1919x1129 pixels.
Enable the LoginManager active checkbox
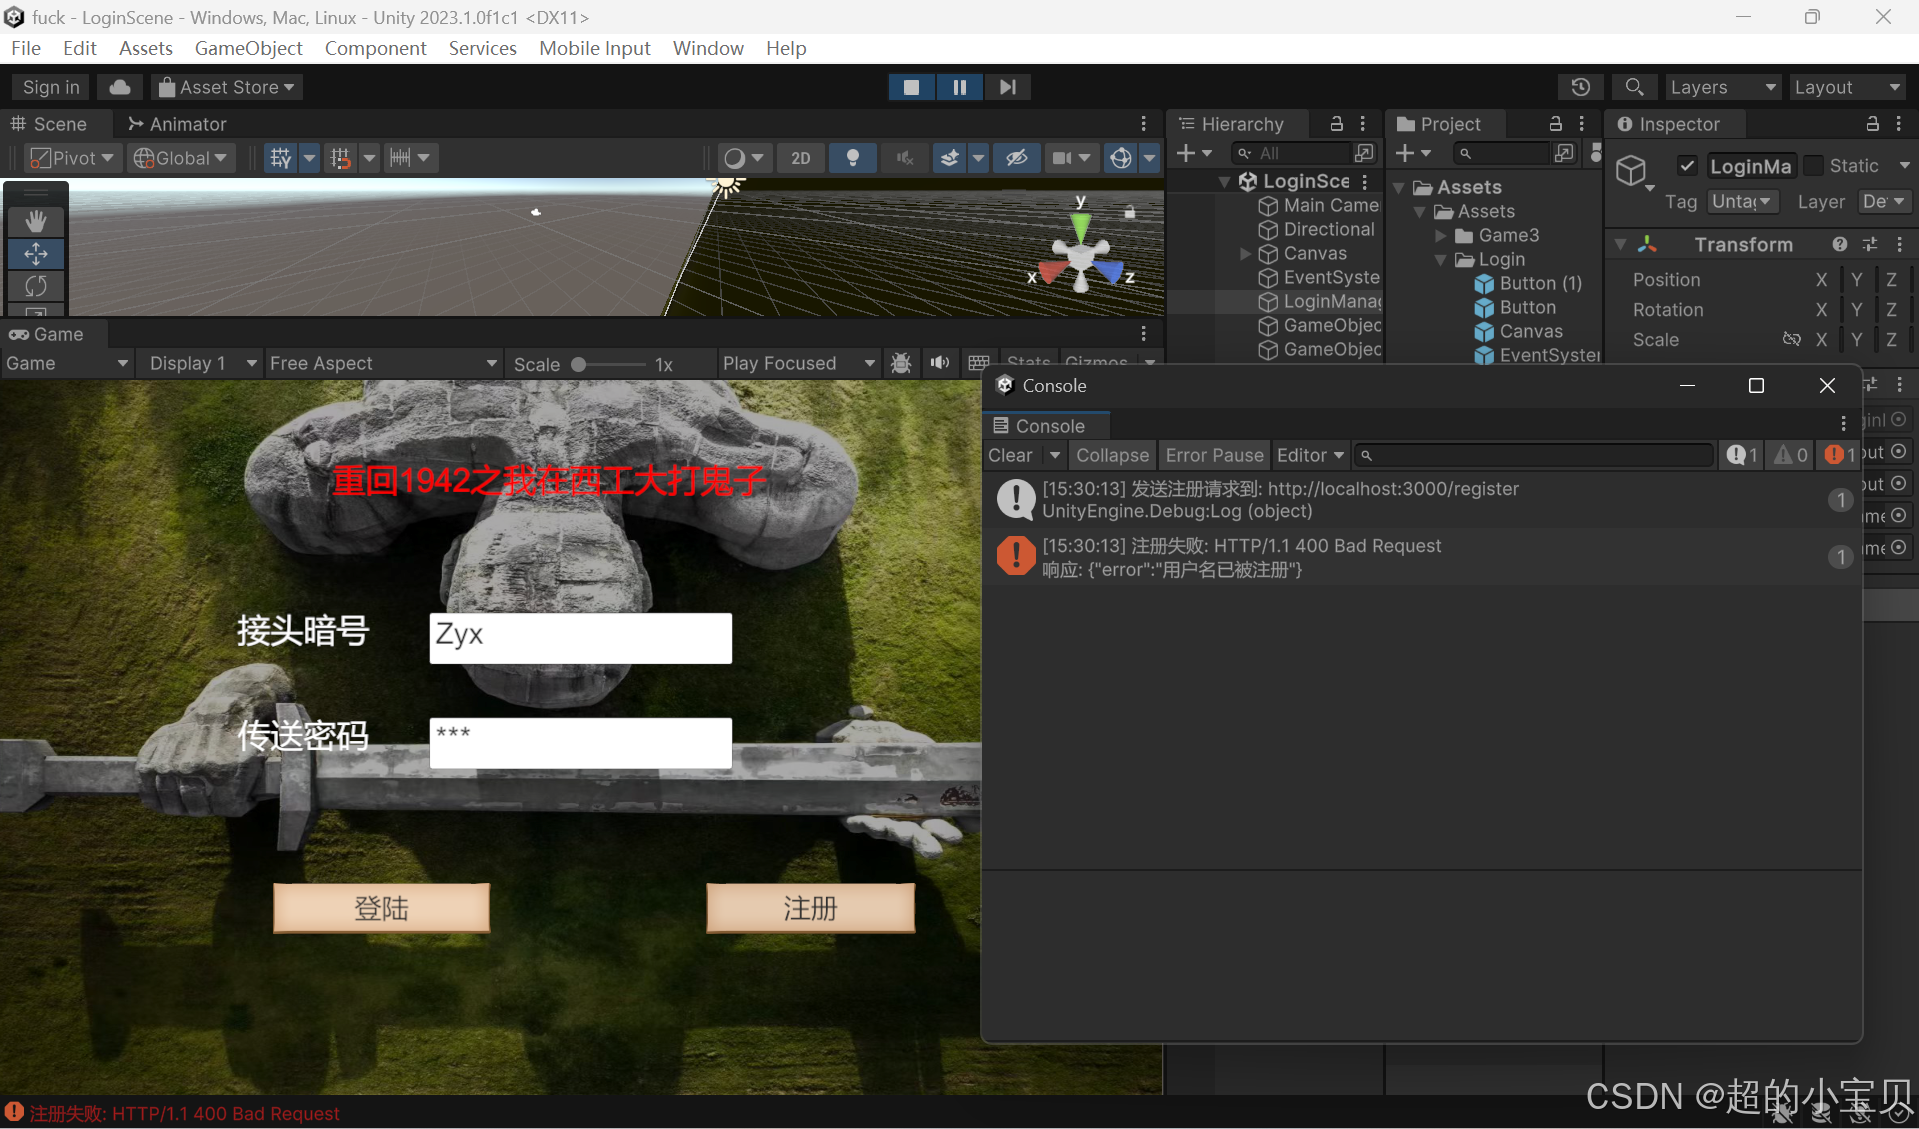coord(1687,166)
